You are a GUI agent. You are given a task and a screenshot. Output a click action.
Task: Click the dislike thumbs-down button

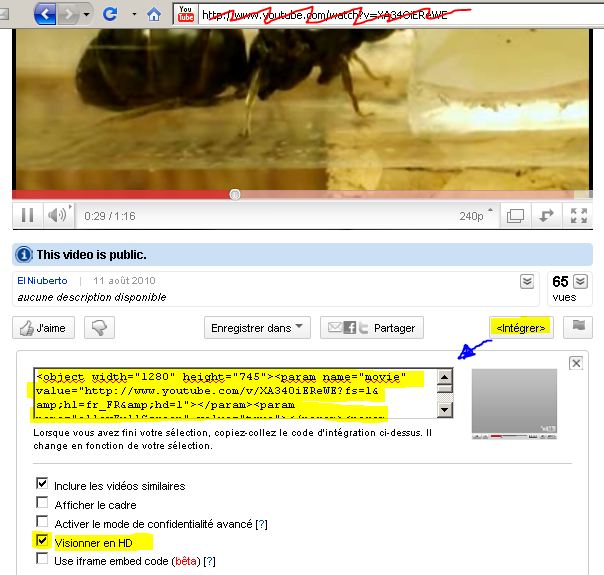pos(98,327)
